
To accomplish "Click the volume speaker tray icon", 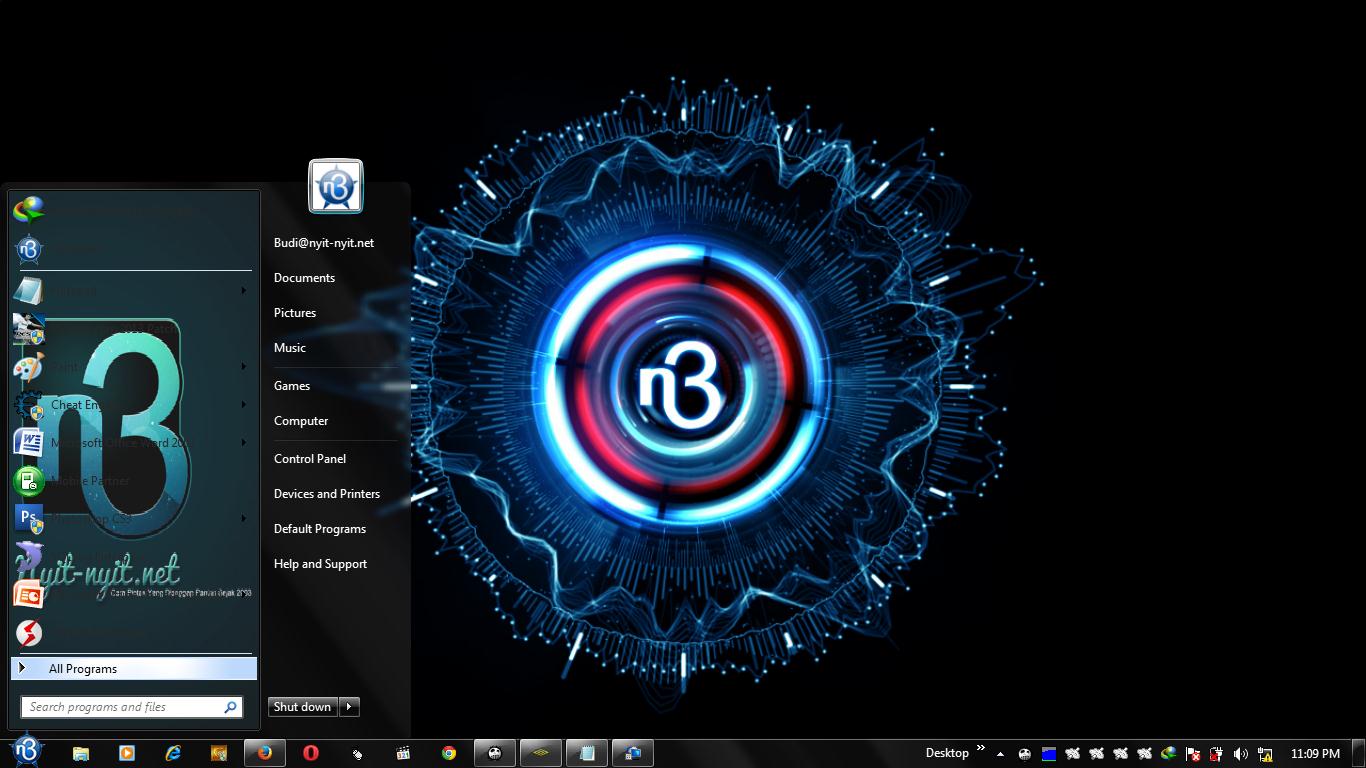I will click(x=1241, y=754).
